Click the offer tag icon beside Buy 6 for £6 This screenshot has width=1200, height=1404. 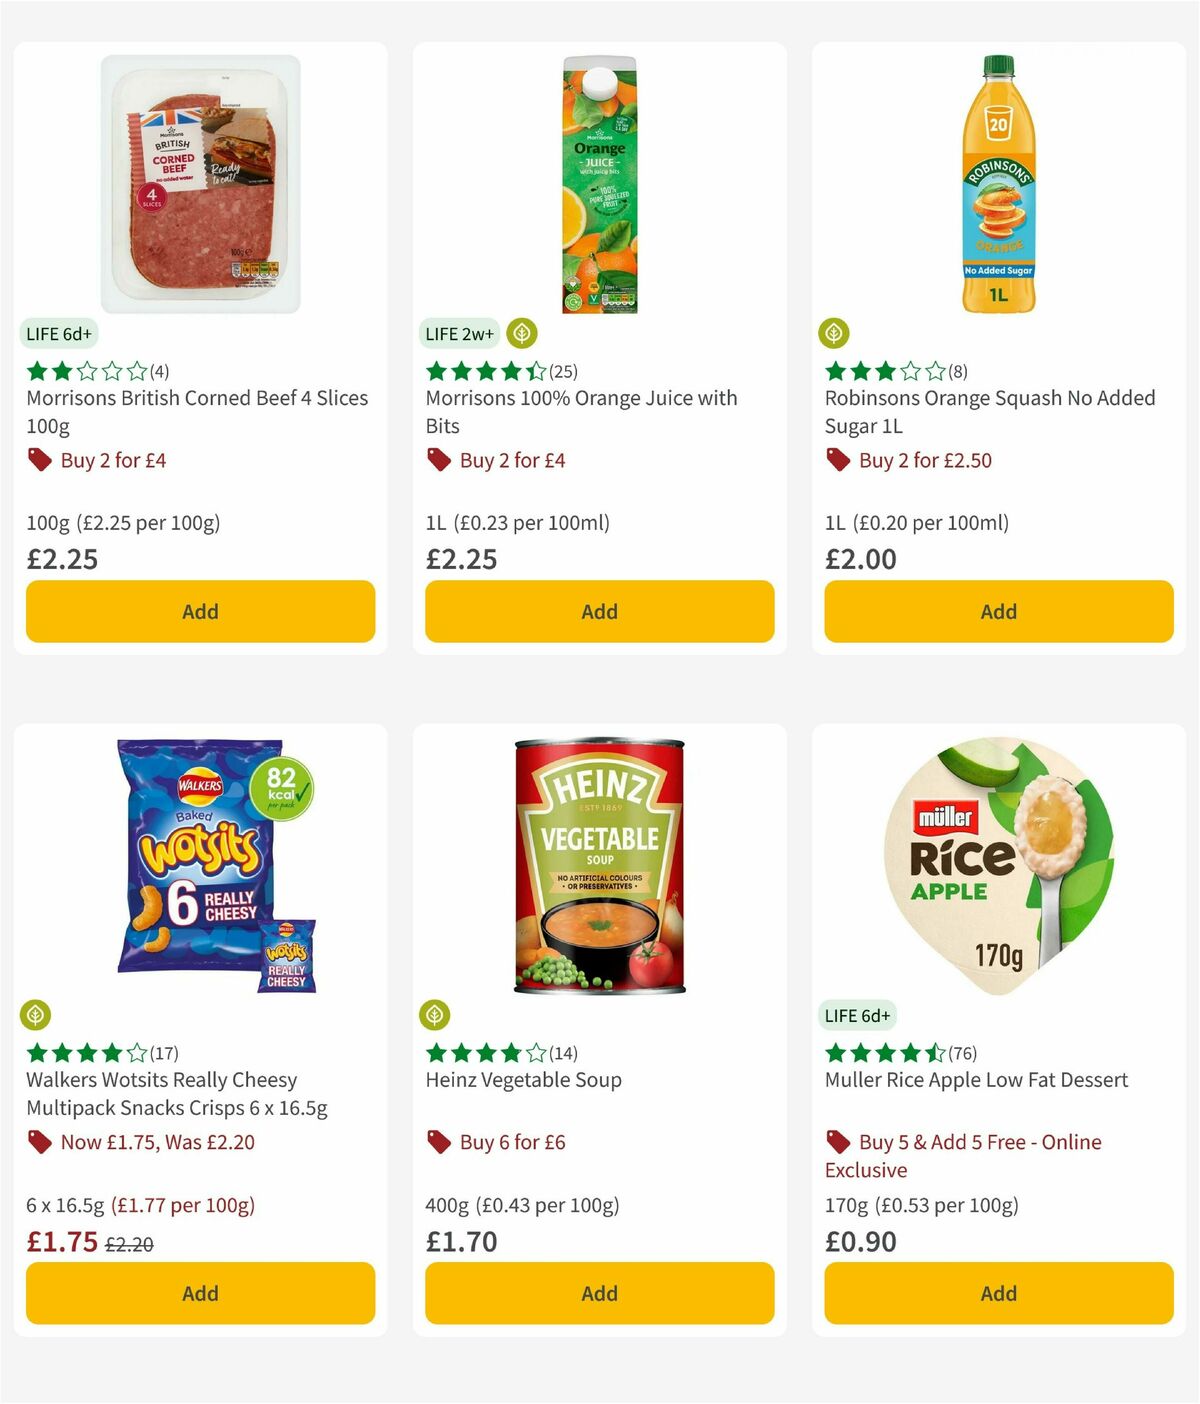click(x=438, y=1141)
